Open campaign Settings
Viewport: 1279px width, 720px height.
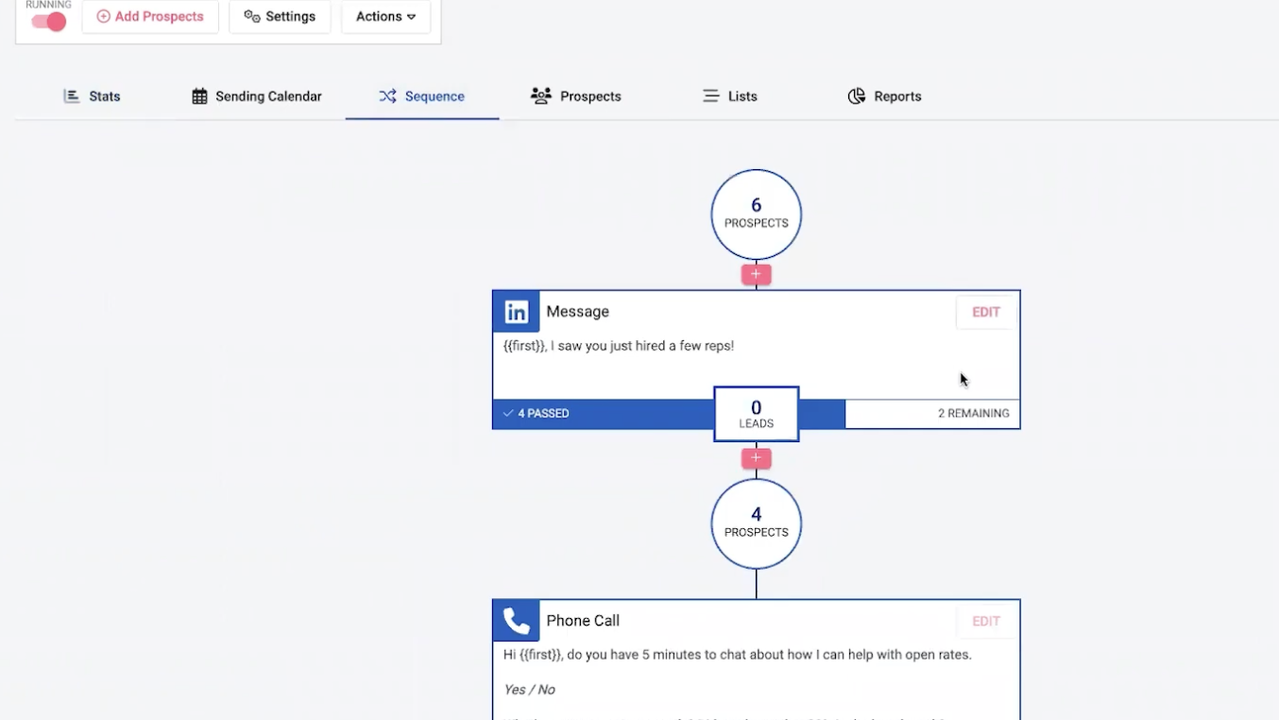click(x=279, y=16)
